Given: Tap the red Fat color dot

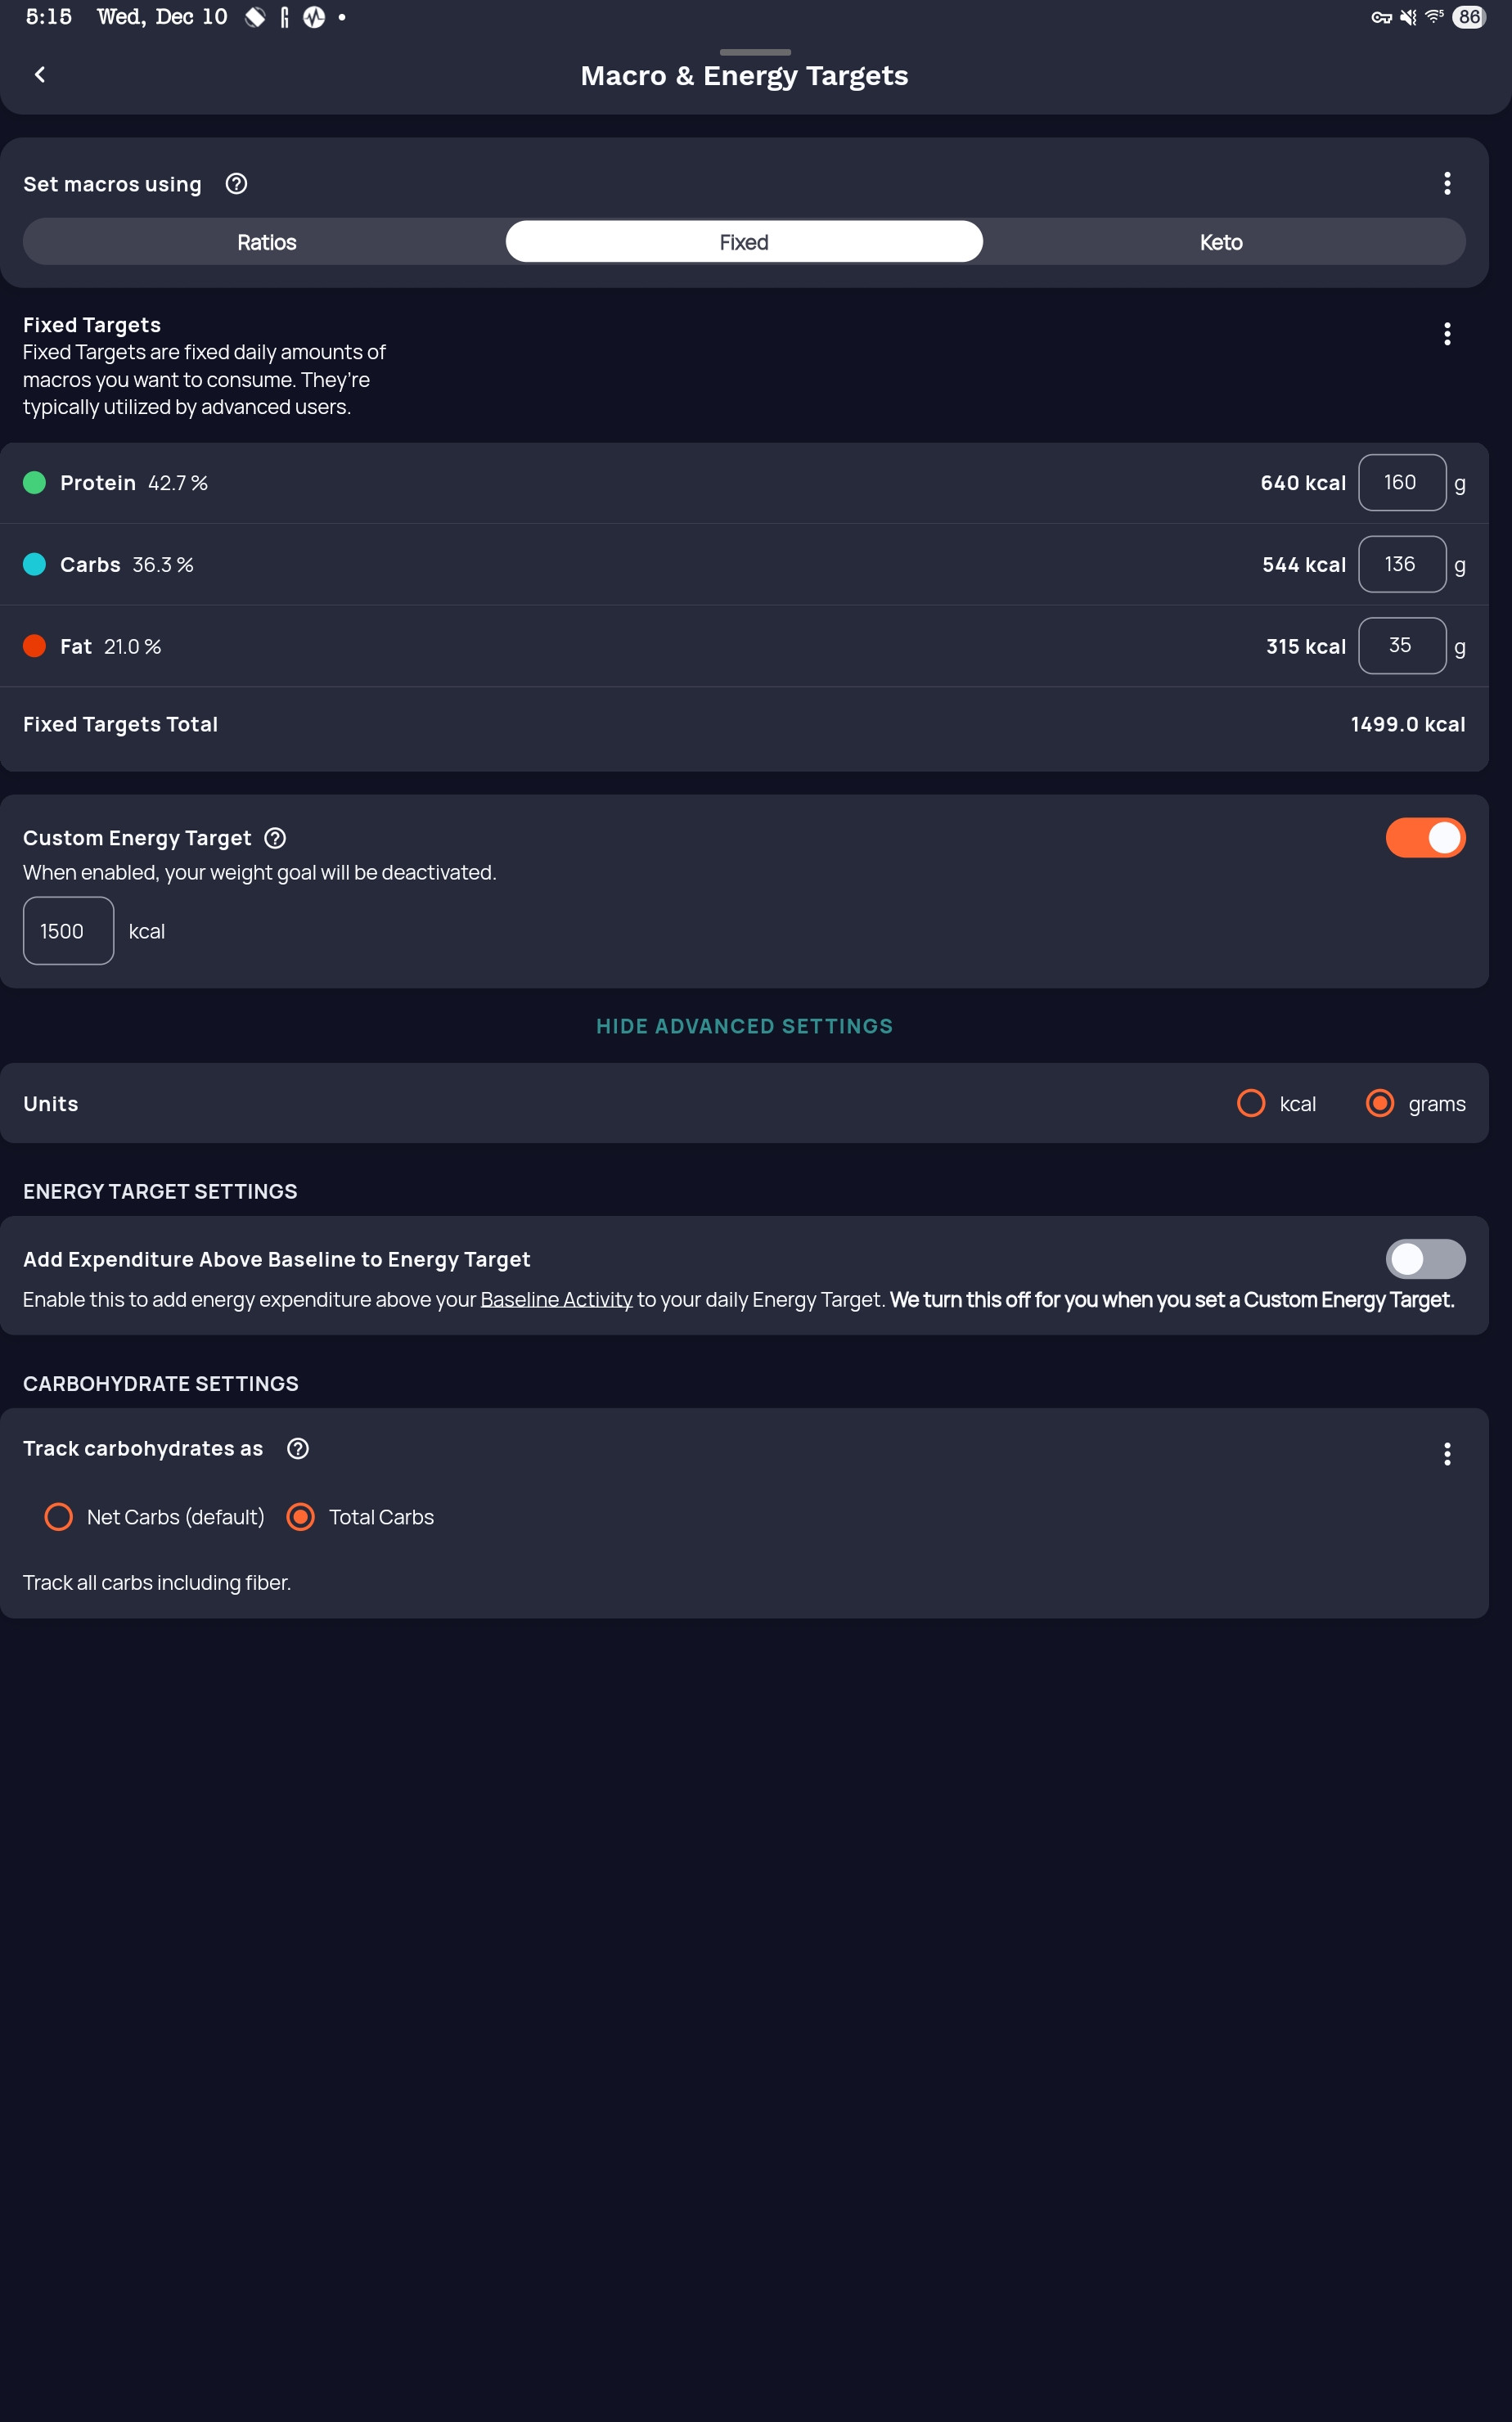Looking at the screenshot, I should [35, 646].
